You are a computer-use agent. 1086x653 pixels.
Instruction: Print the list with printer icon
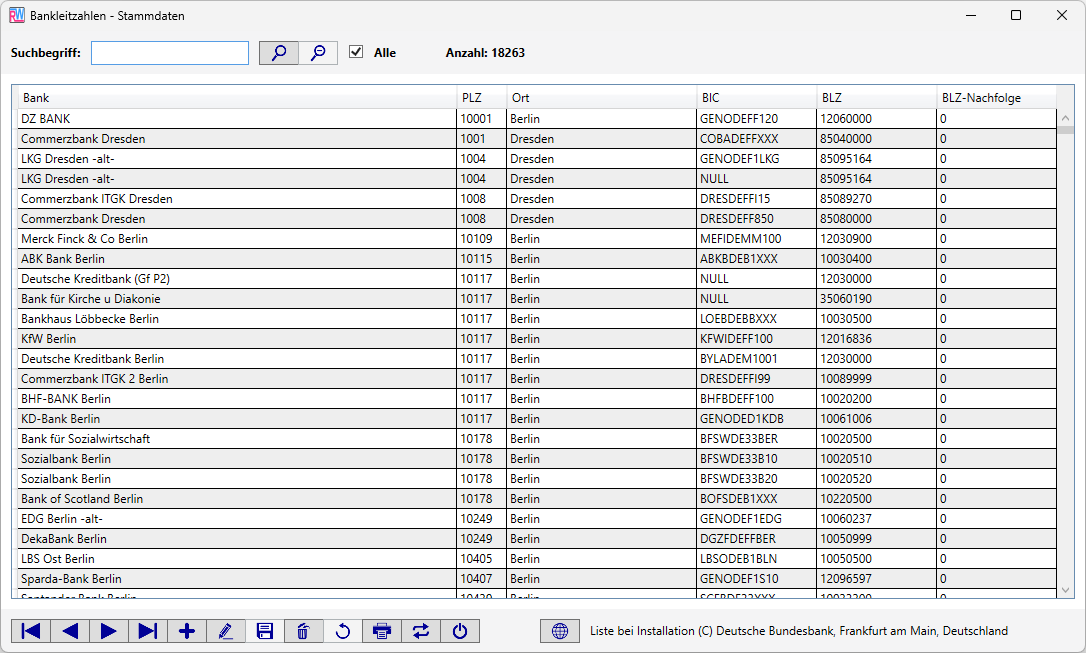[x=382, y=631]
